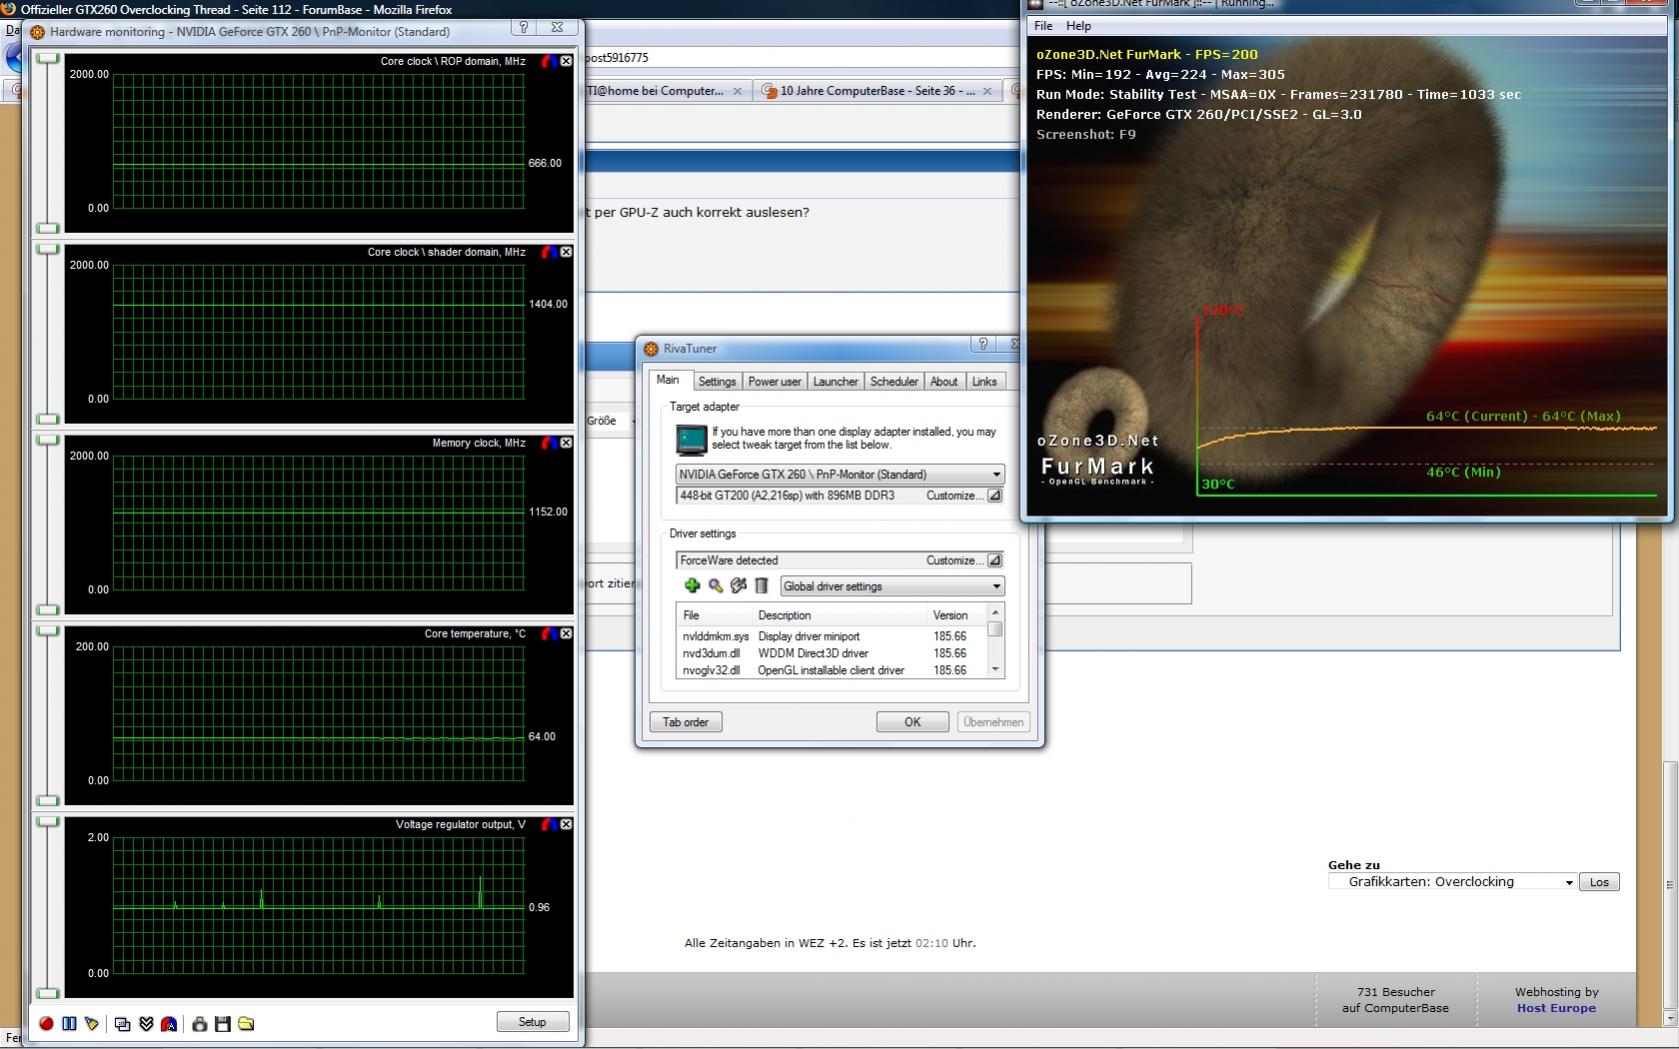
Task: Sort driver list by the Description column header
Action: click(840, 616)
